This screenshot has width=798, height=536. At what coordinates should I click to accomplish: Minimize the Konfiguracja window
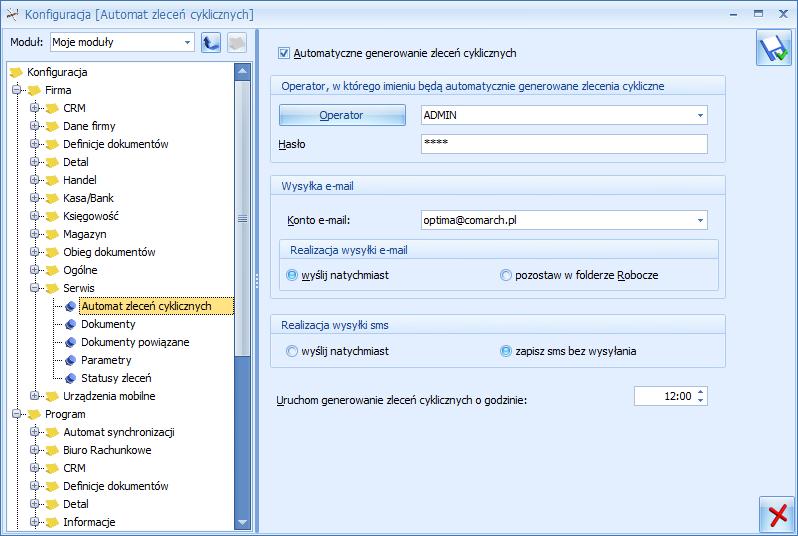(x=733, y=14)
